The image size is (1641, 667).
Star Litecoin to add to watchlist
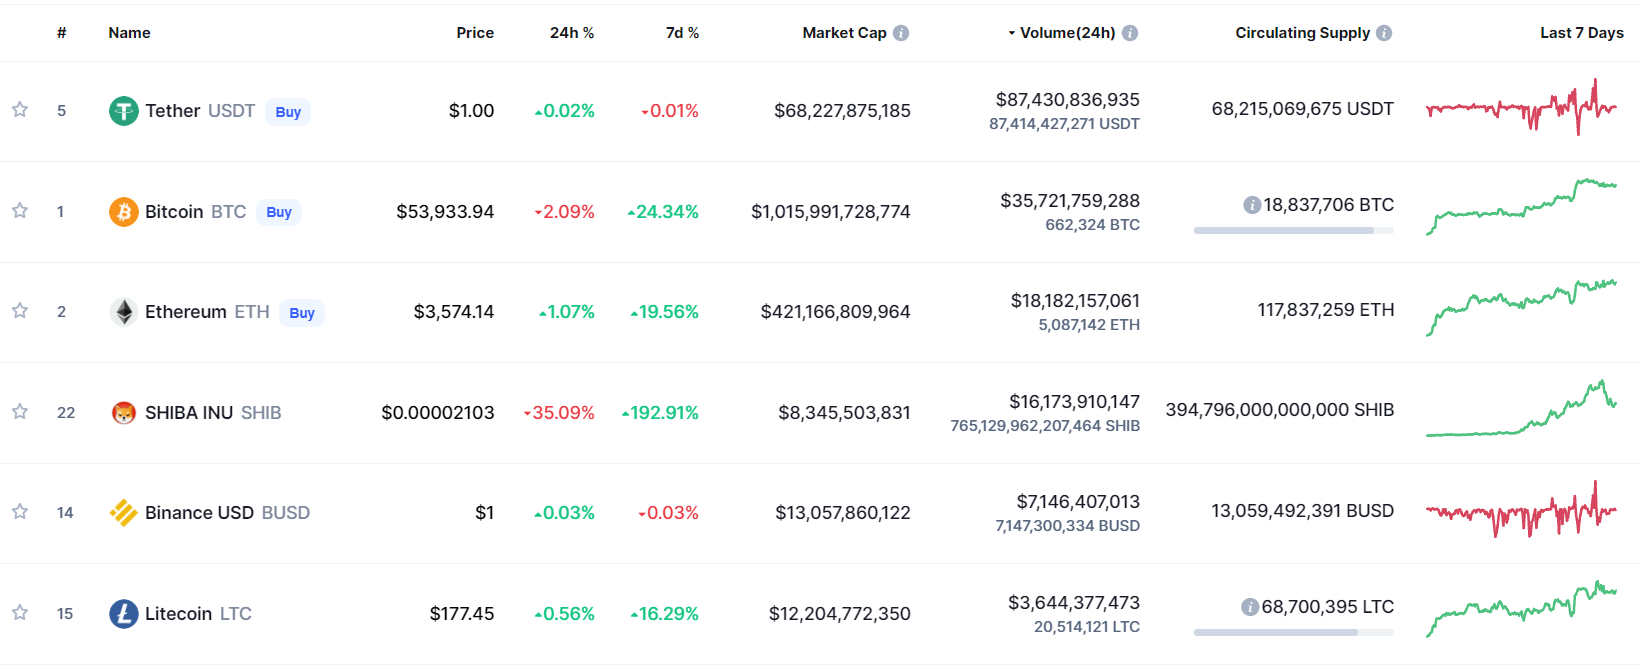click(x=20, y=613)
